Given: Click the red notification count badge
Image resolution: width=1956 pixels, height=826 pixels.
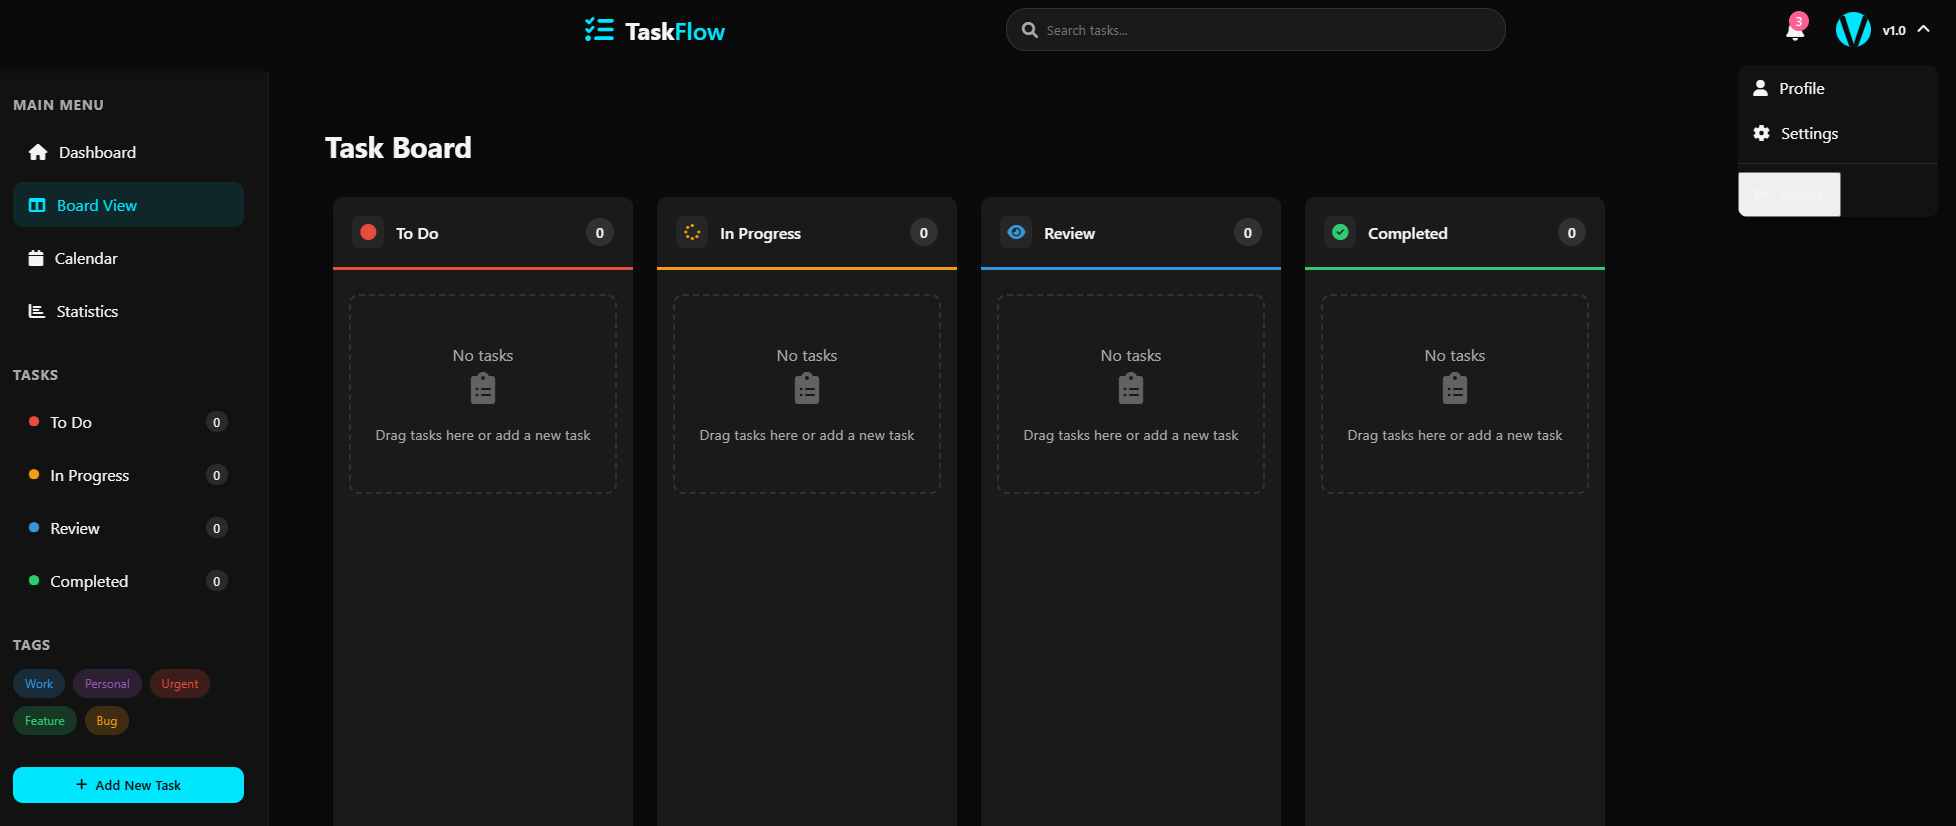Looking at the screenshot, I should point(1799,21).
